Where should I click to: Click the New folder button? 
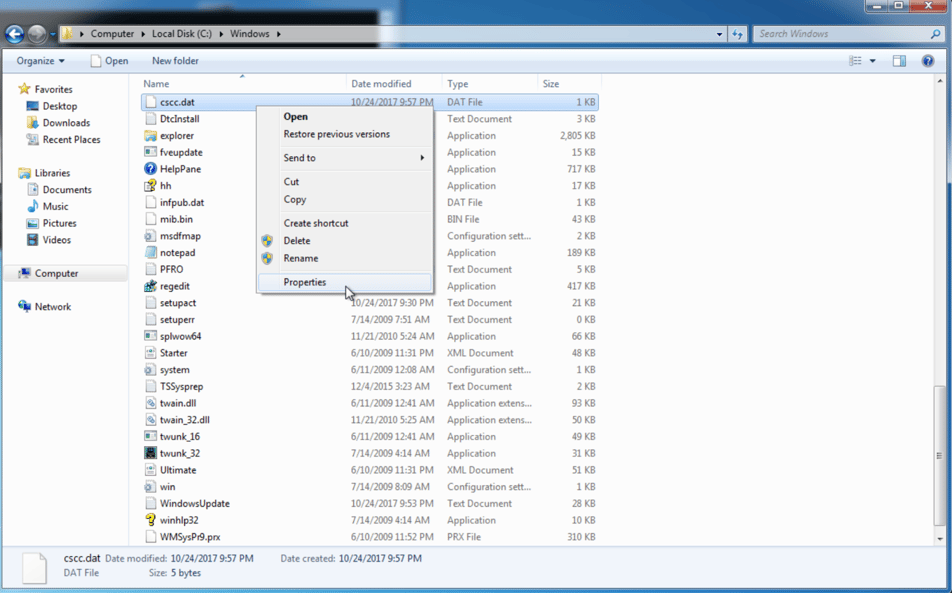[175, 61]
